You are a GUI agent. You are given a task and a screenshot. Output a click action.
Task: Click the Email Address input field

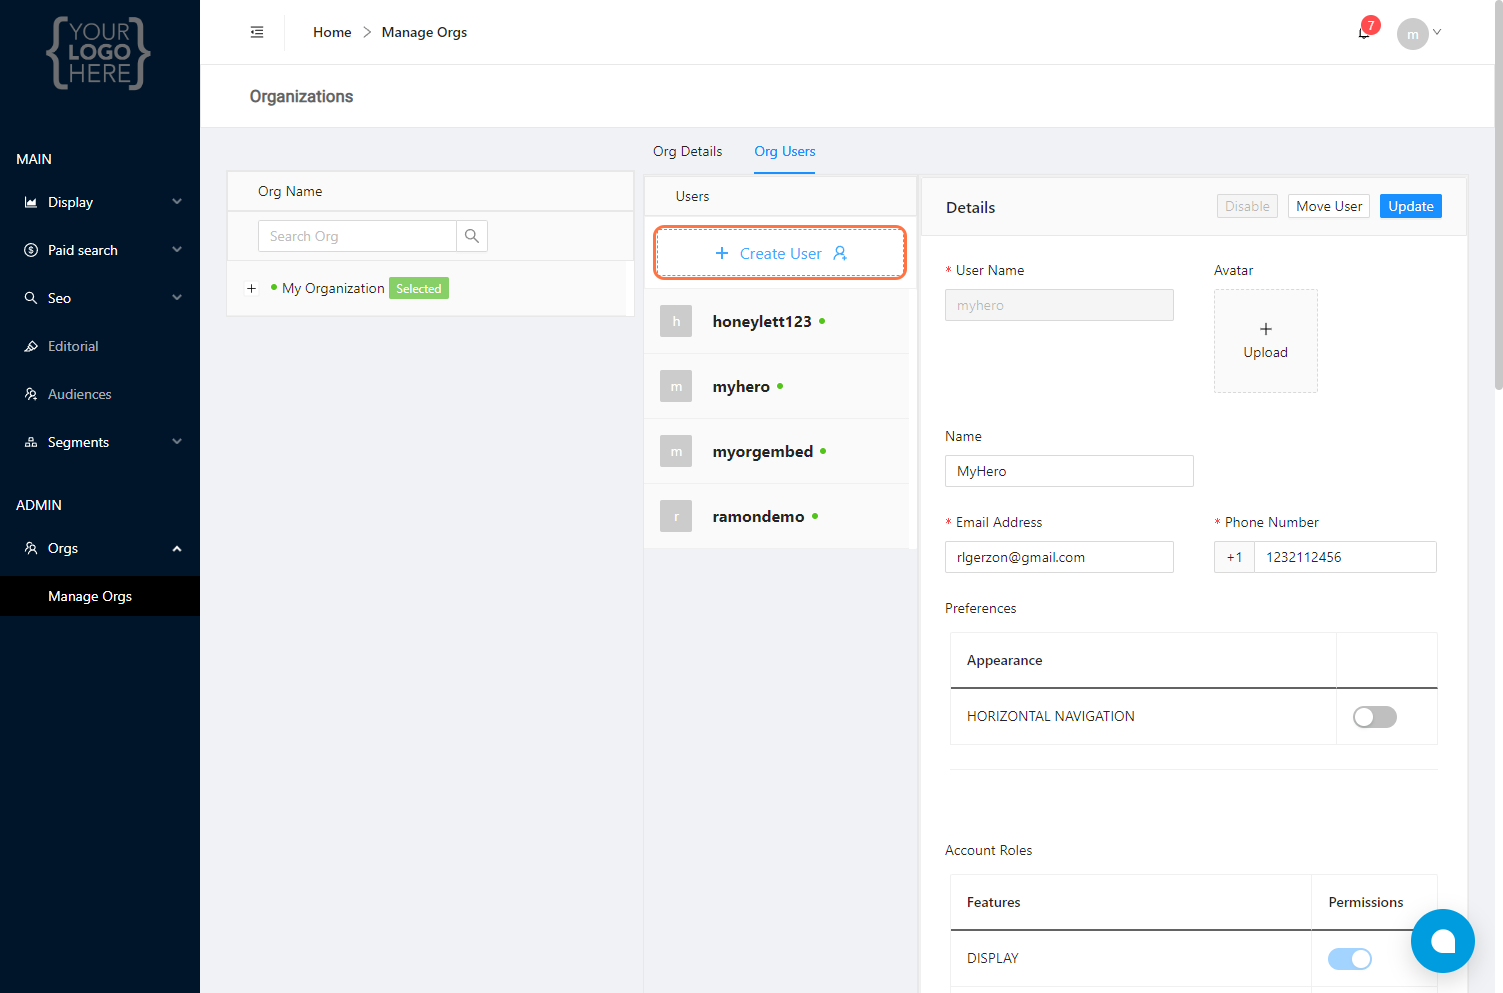[1058, 557]
